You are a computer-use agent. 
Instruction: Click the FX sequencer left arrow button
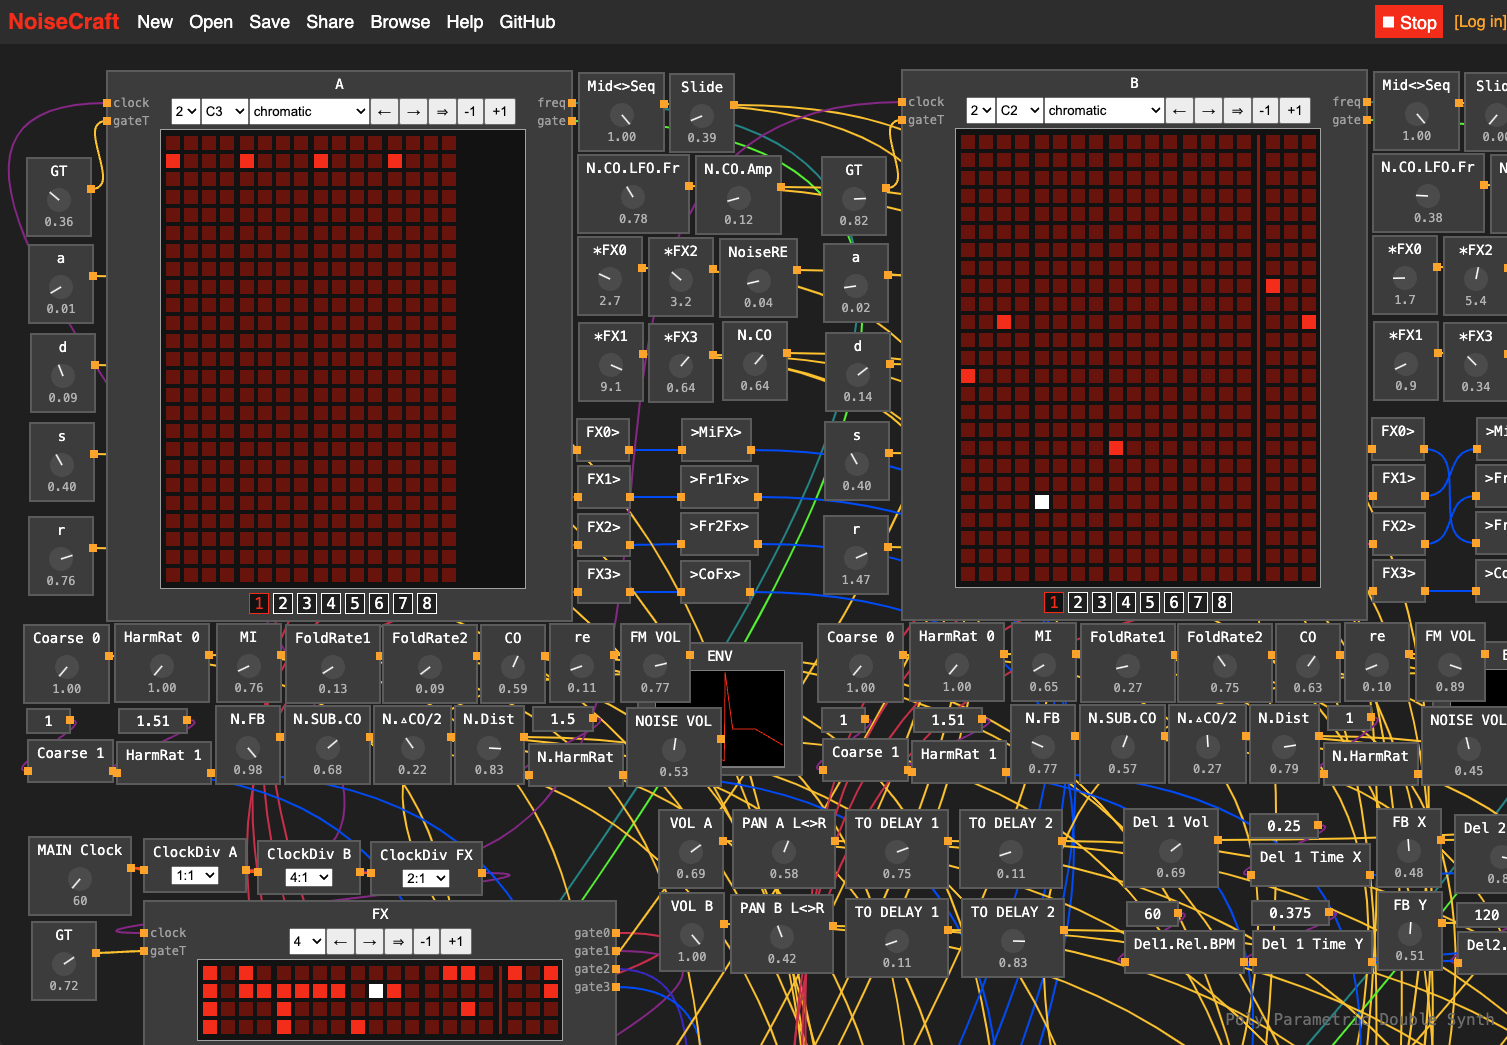pyautogui.click(x=341, y=942)
